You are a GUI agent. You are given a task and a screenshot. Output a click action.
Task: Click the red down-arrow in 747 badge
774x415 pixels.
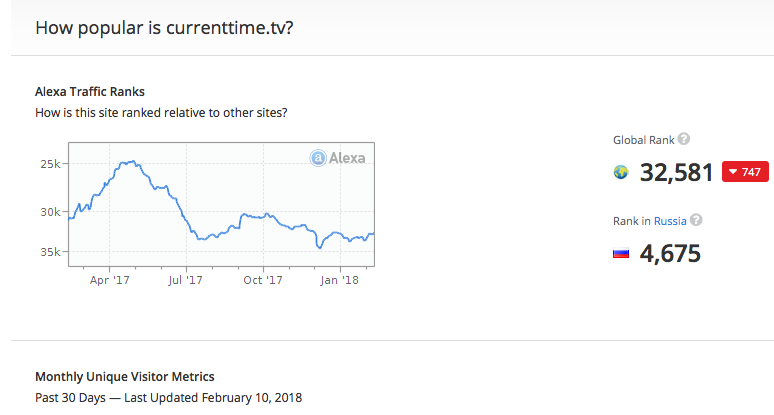(733, 172)
